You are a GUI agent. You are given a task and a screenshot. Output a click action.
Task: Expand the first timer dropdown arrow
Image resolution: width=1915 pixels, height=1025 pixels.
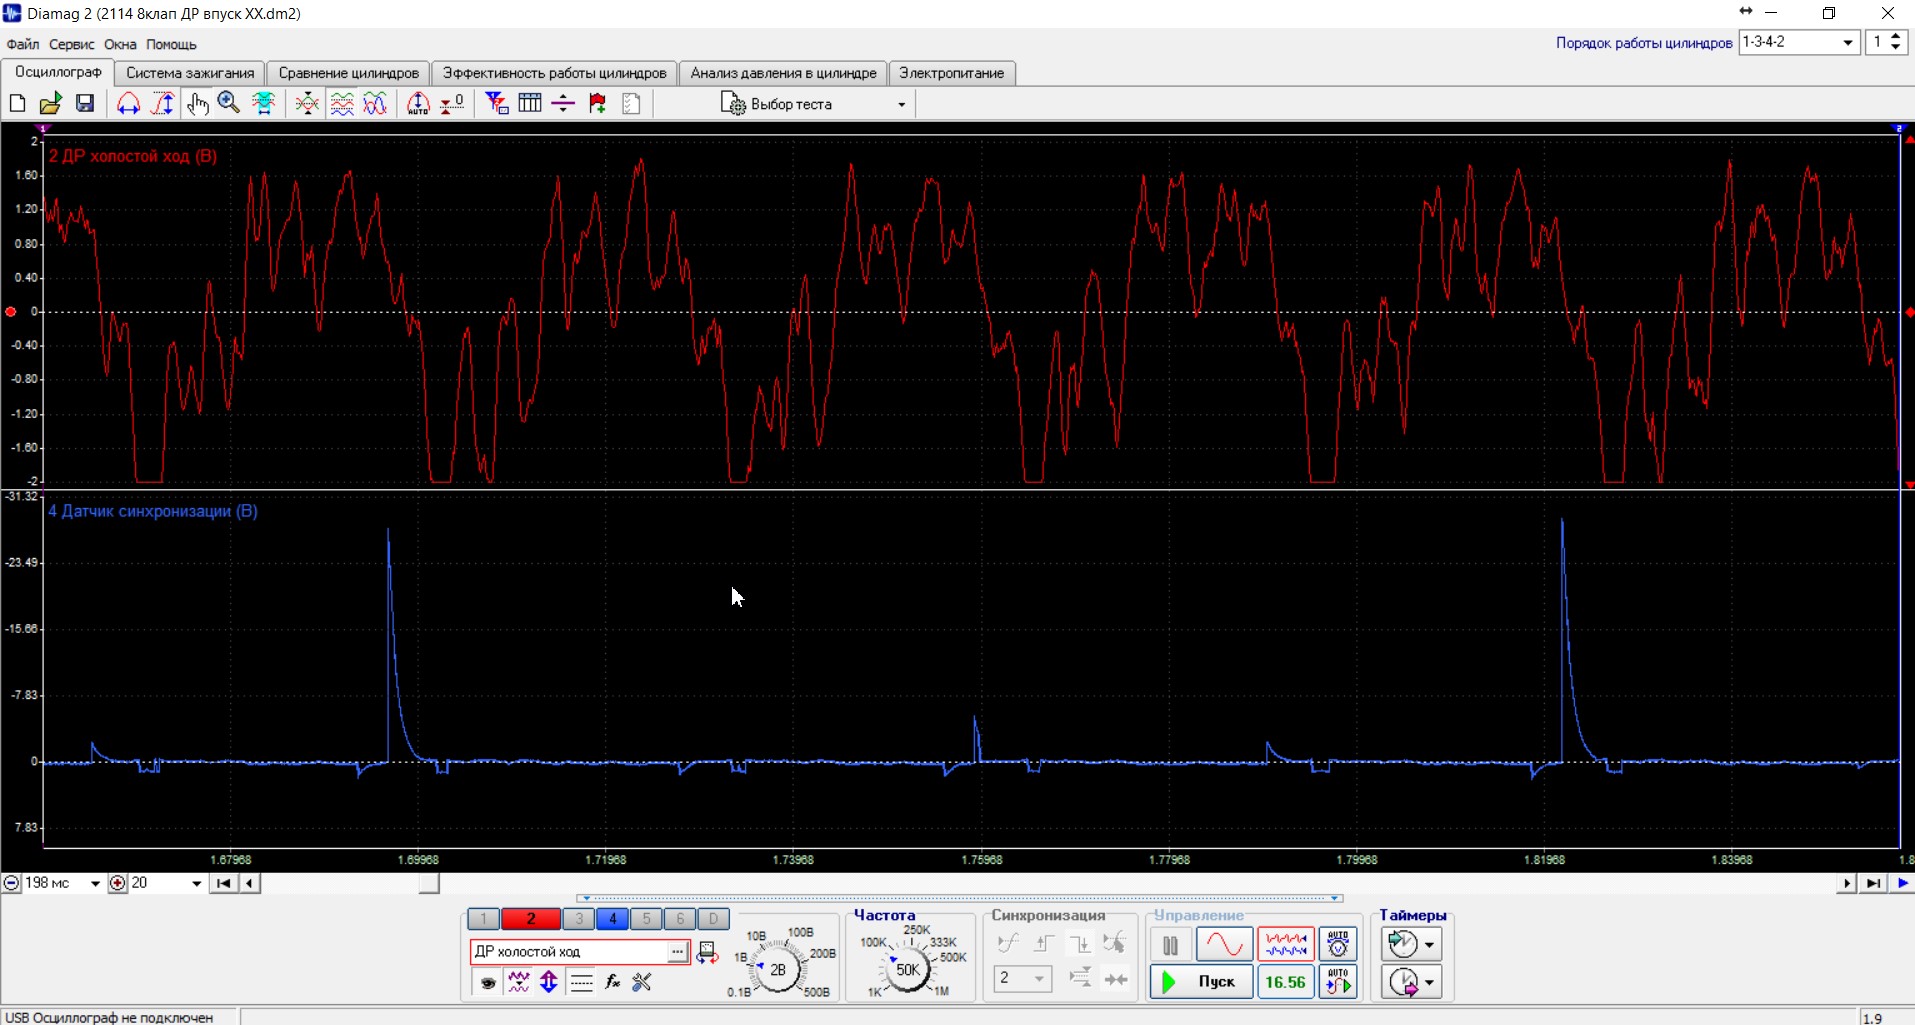1429,945
